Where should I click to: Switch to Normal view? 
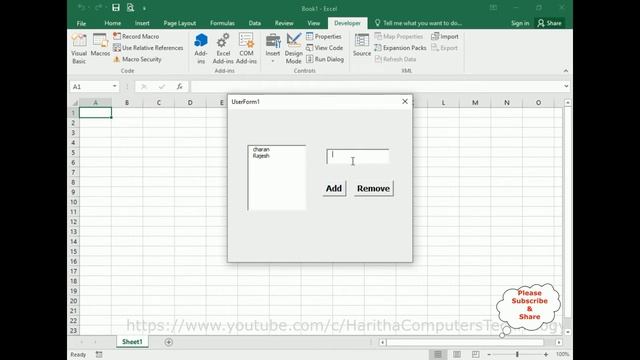click(438, 354)
